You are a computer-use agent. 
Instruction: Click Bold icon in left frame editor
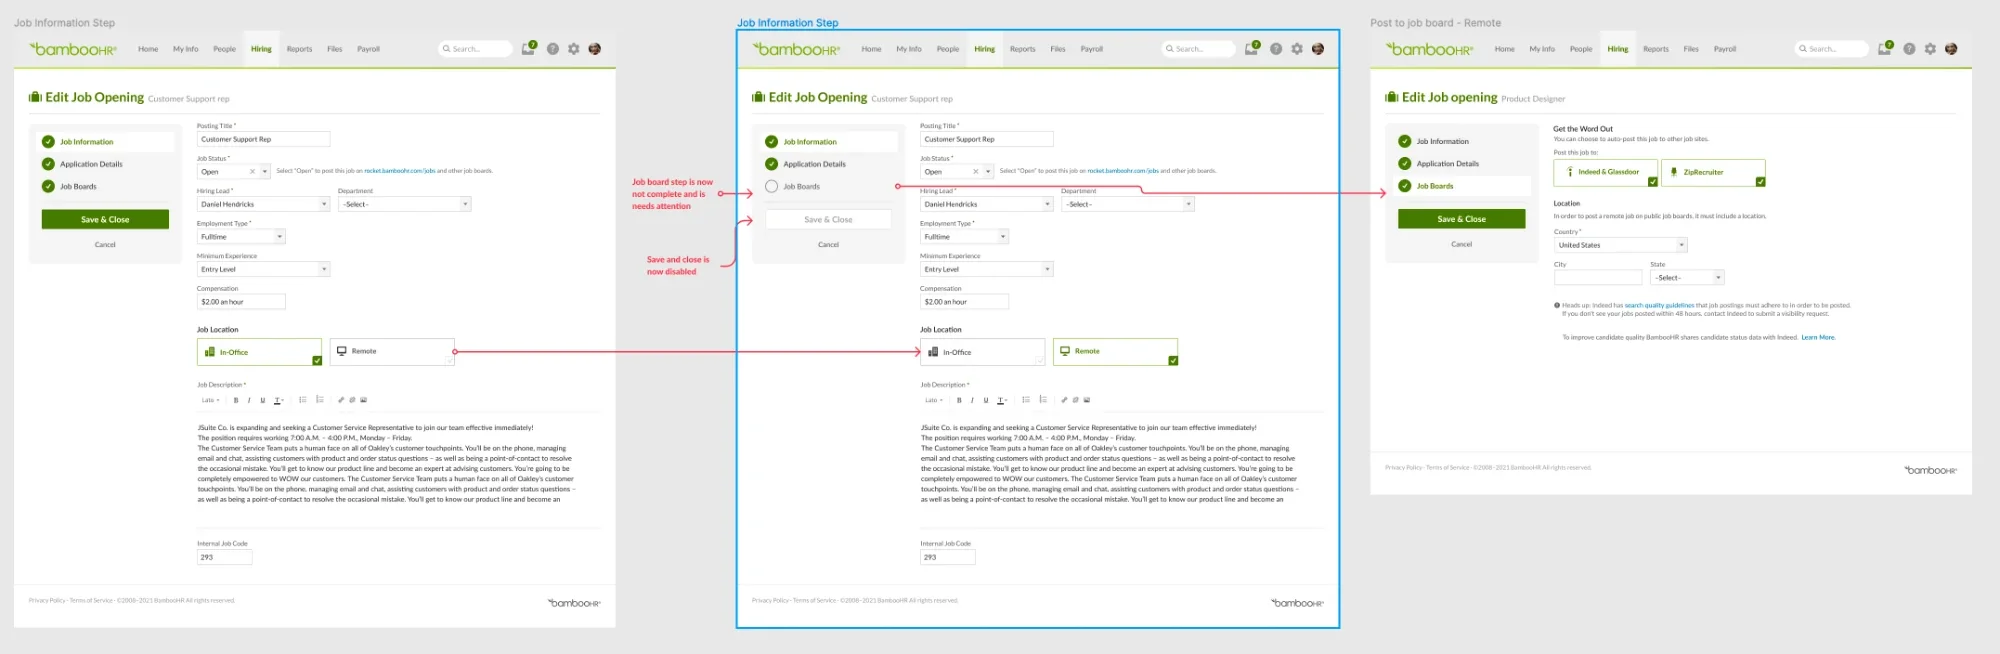pyautogui.click(x=236, y=400)
